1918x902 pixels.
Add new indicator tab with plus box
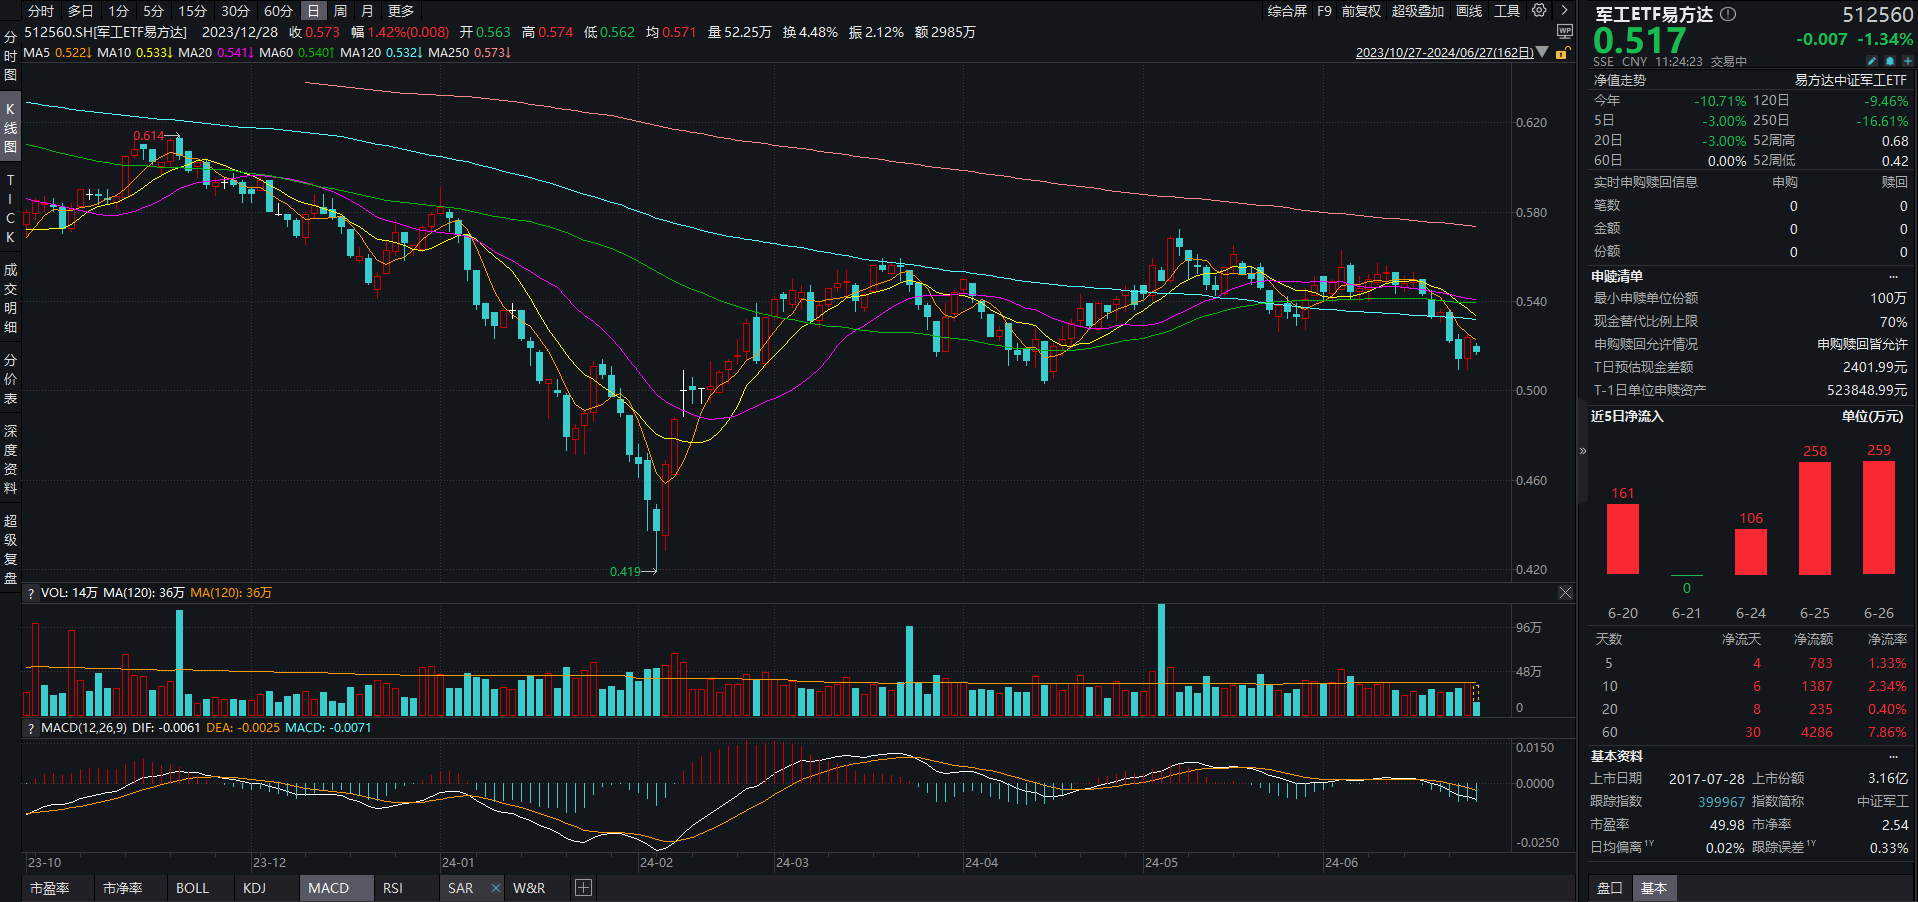[x=584, y=888]
